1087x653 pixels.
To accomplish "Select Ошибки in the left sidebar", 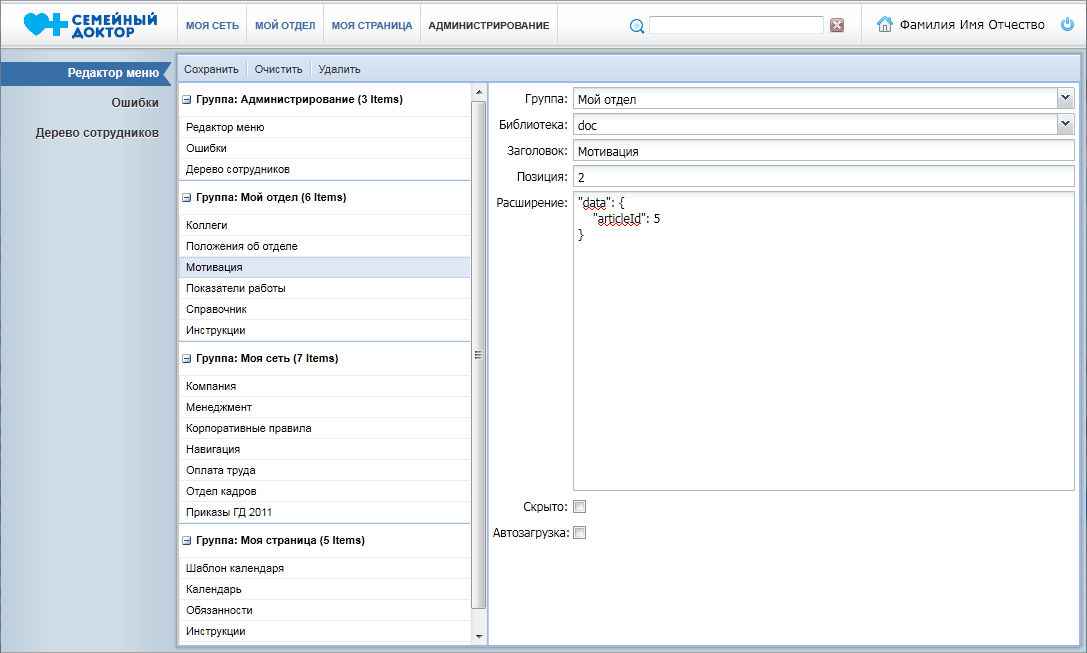I will (134, 103).
